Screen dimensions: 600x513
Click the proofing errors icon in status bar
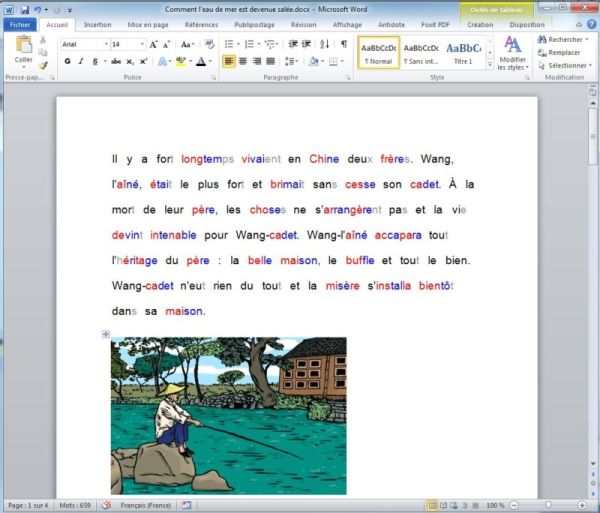point(107,505)
